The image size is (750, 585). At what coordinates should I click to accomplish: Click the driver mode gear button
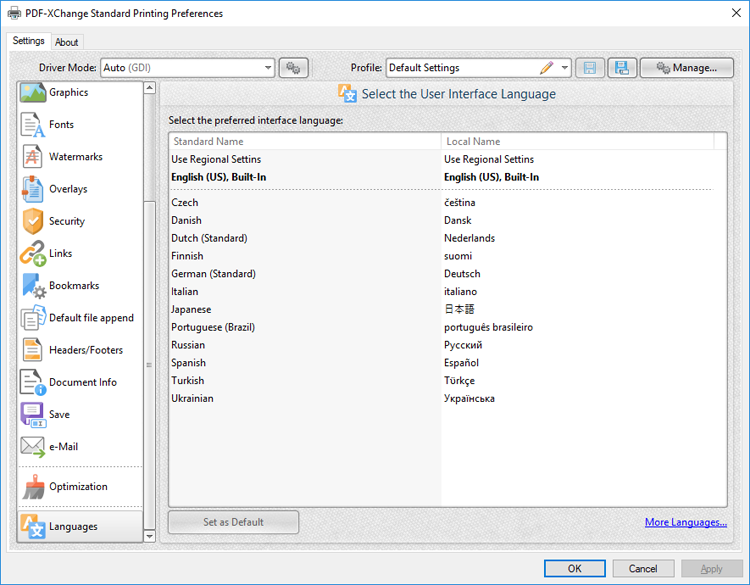coord(293,68)
